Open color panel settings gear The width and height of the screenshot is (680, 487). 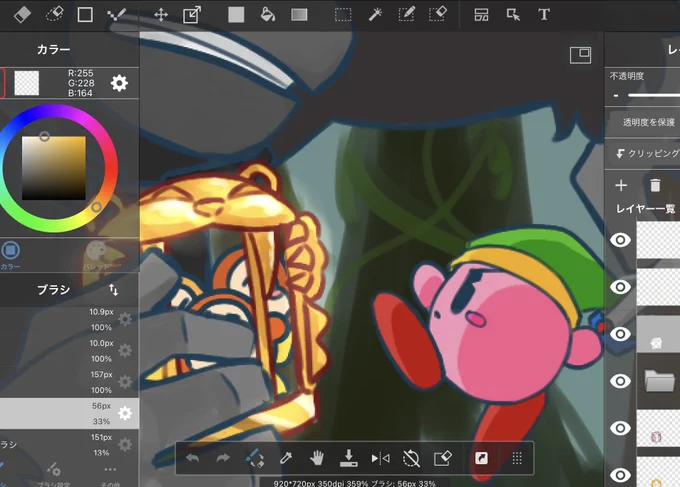(119, 83)
